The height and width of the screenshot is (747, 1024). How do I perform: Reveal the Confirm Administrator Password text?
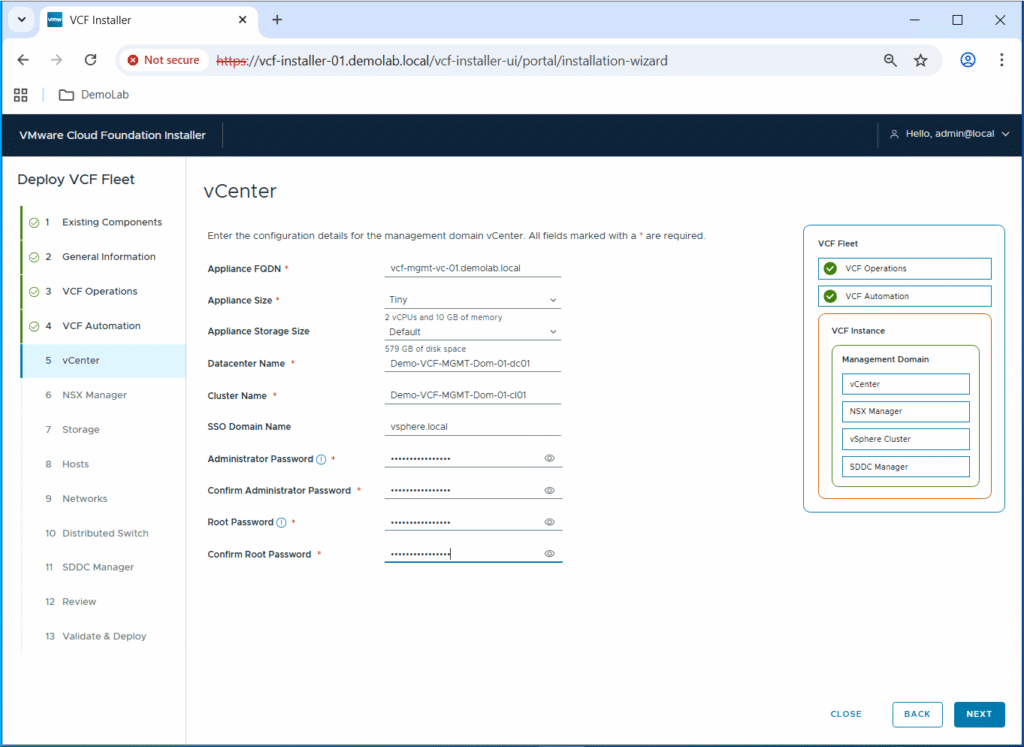[x=549, y=490]
